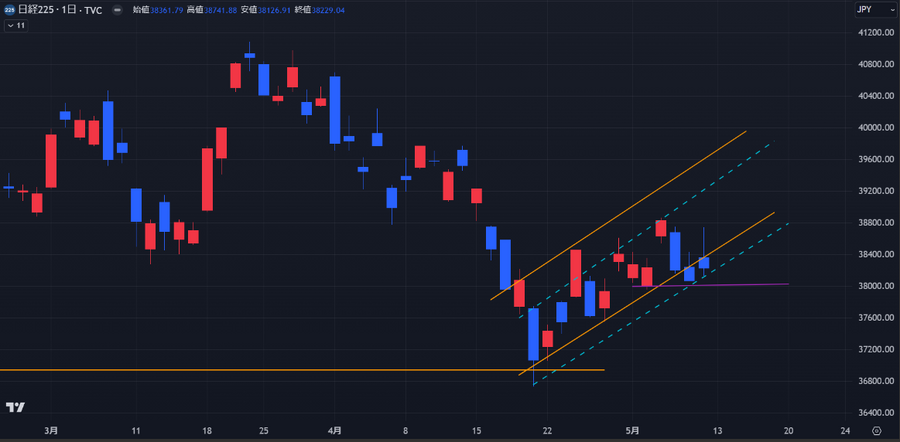Screen dimensions: 900x442
Task: Click the 22 date label on time axis
Action: tap(547, 431)
